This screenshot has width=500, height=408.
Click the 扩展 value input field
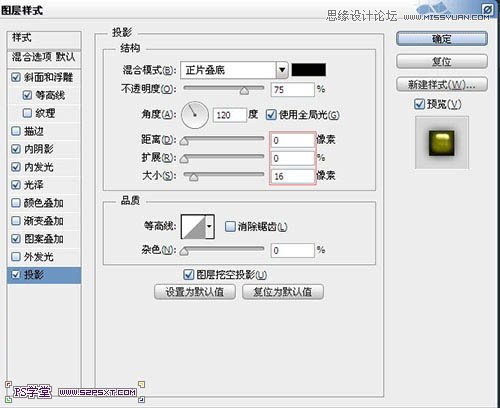pyautogui.click(x=293, y=158)
